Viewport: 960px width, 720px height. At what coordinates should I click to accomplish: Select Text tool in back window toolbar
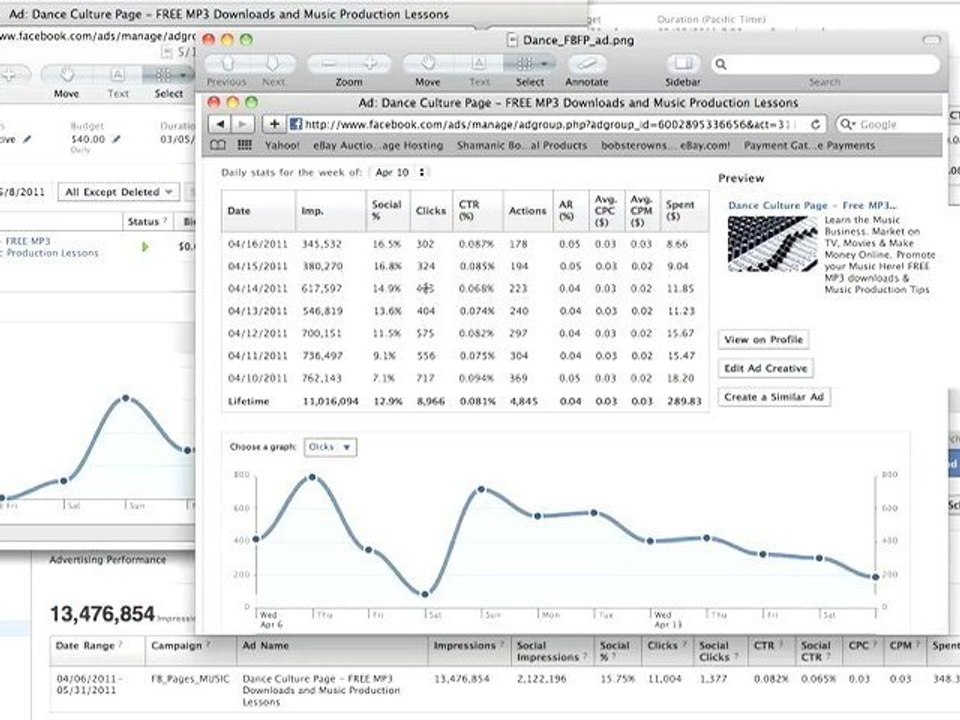tap(118, 76)
